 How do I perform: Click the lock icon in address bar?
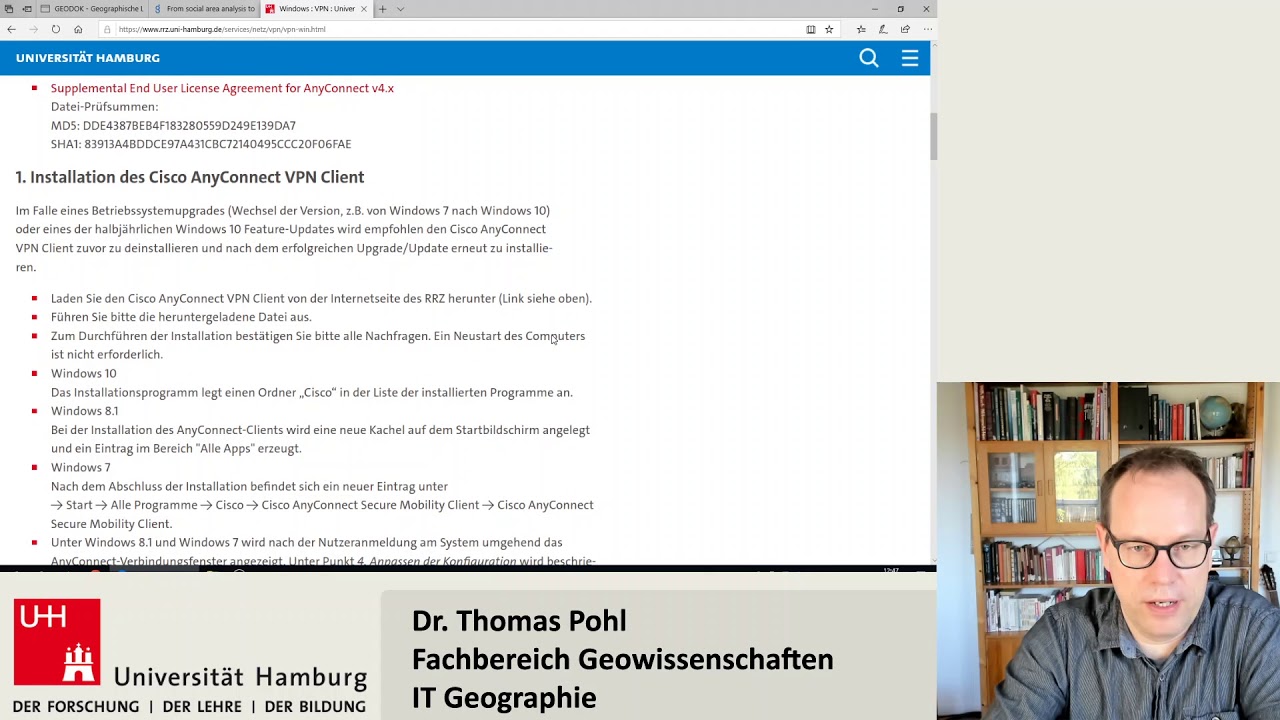click(107, 29)
